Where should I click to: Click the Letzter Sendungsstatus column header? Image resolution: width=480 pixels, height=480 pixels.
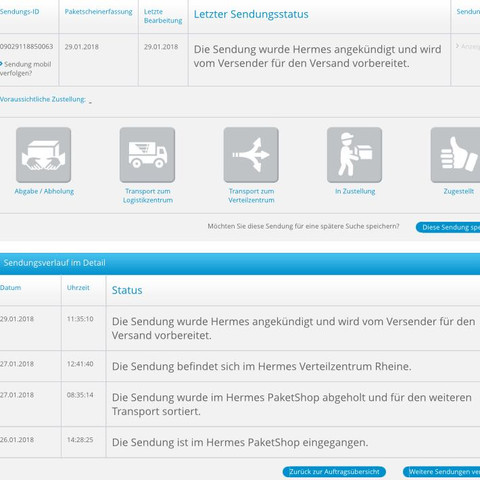pos(251,14)
